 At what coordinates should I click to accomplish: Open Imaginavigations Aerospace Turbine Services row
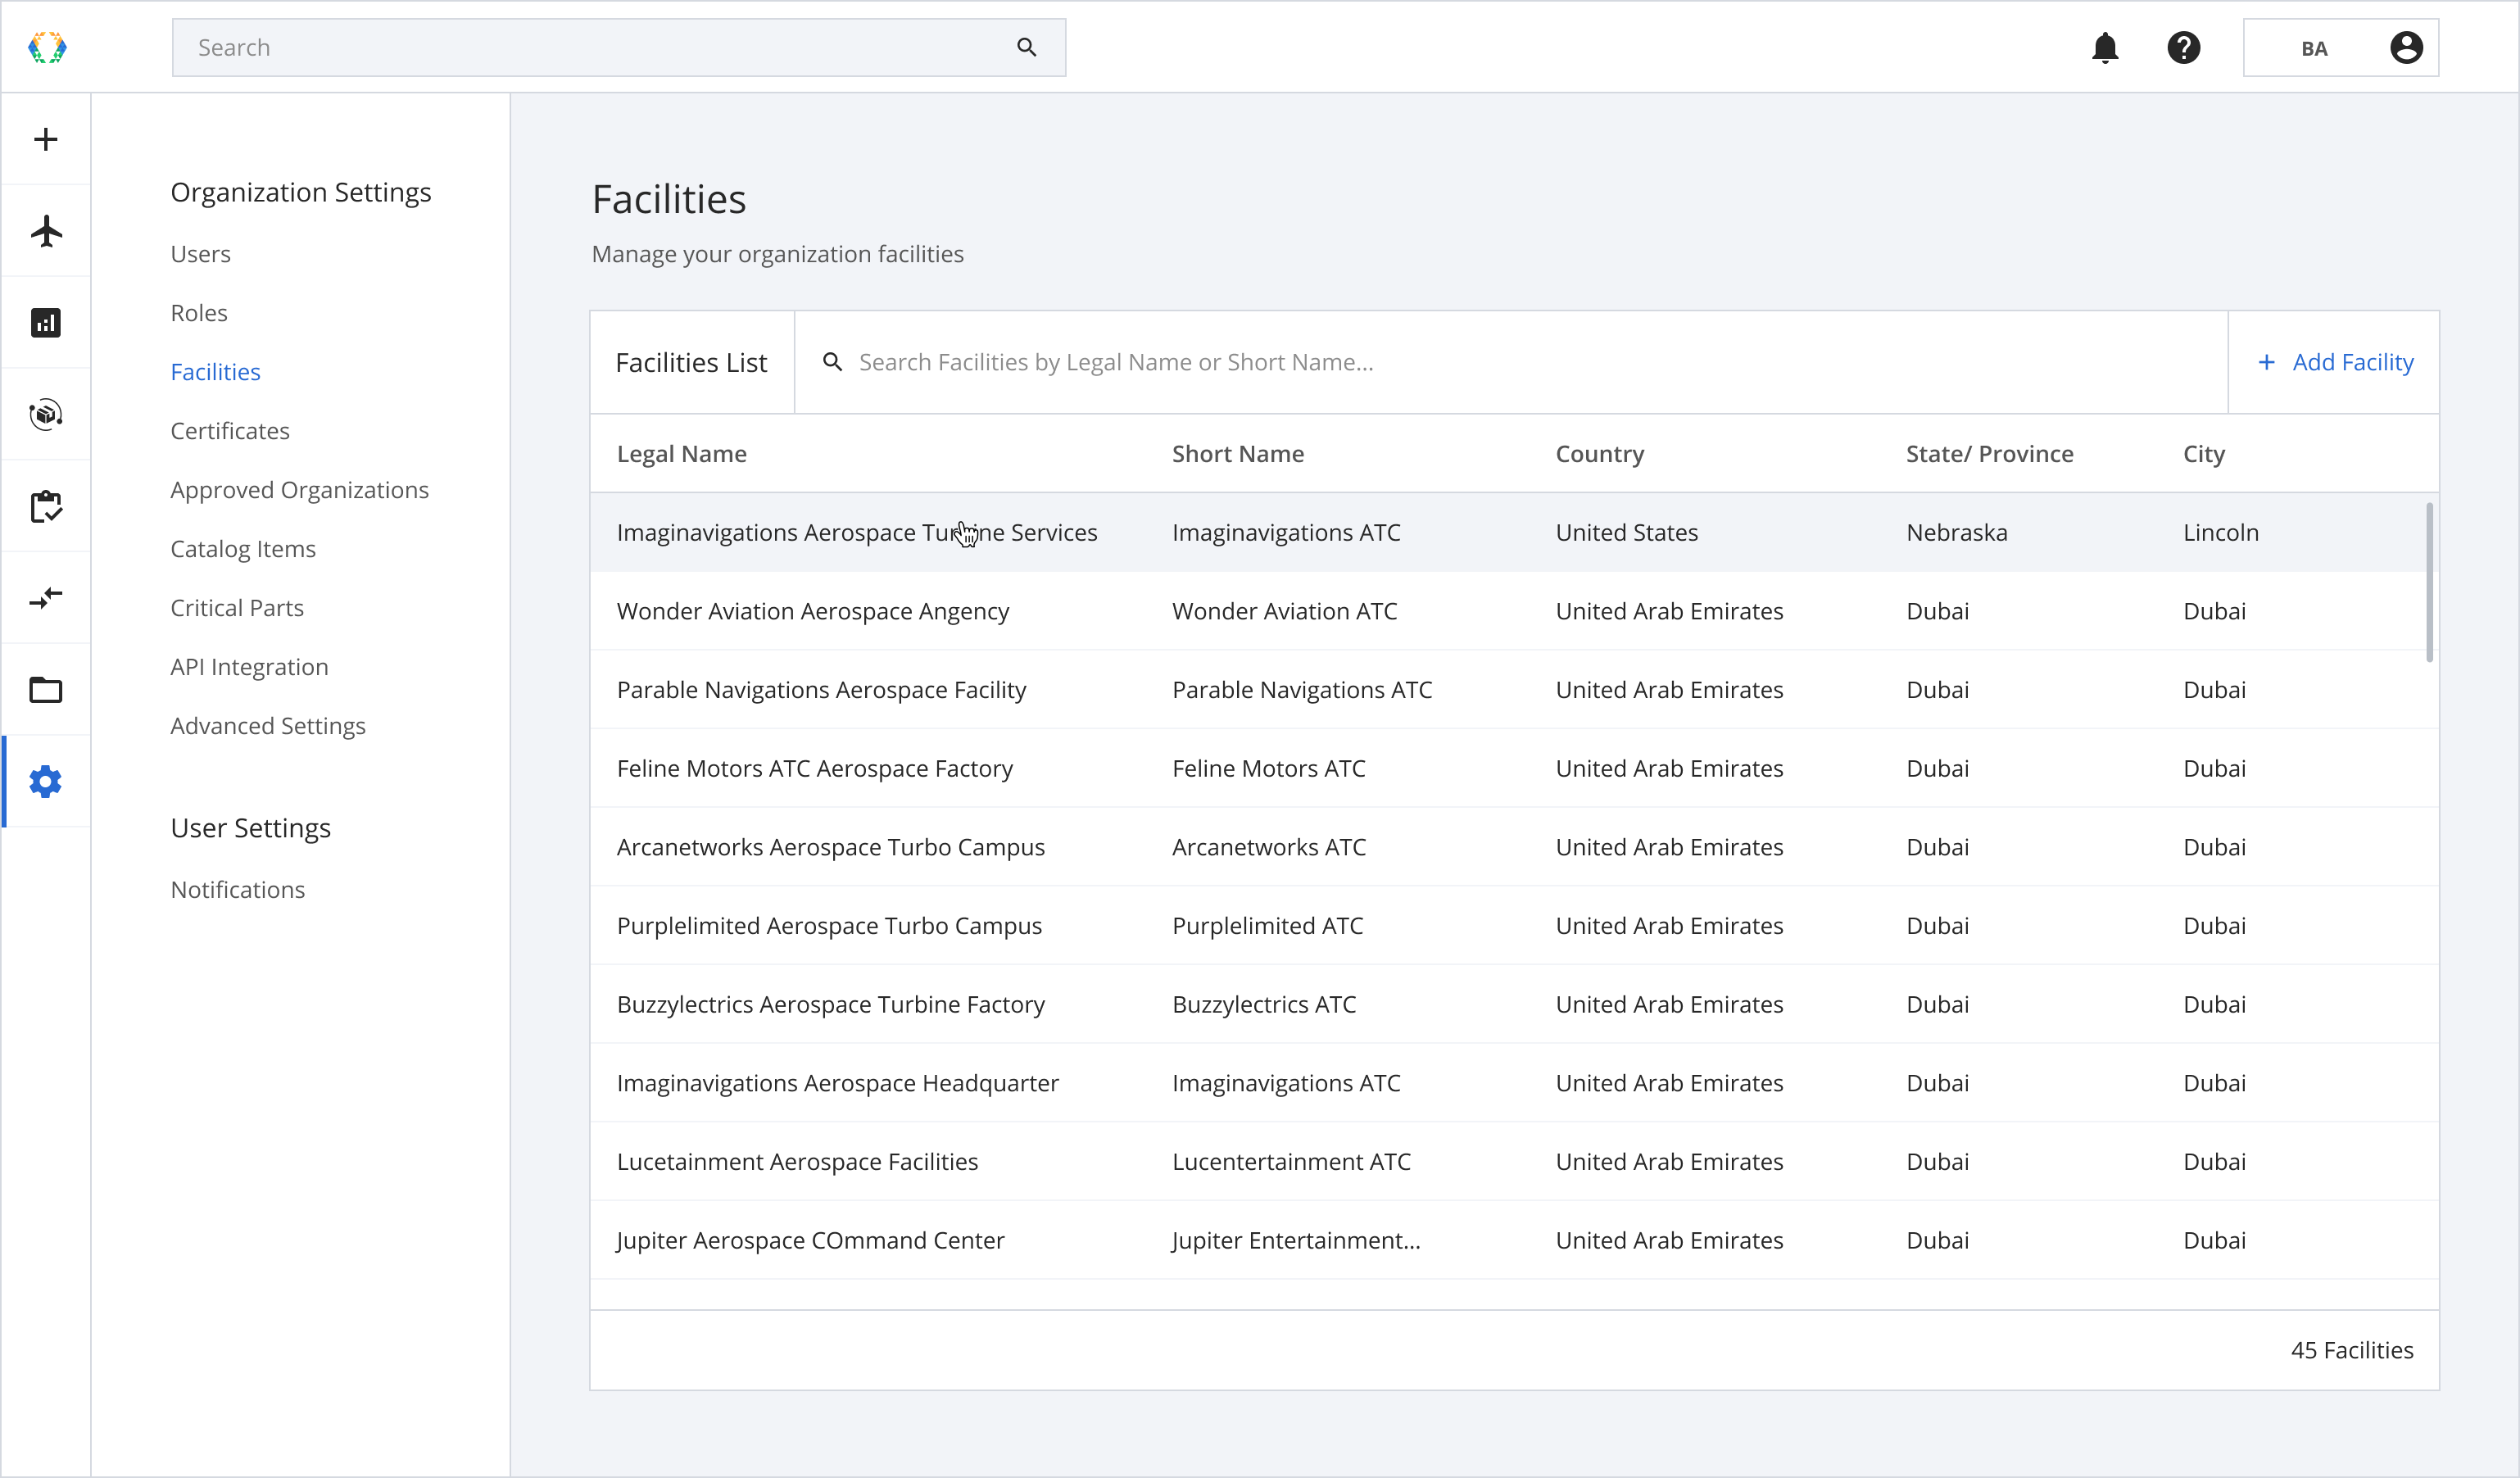pos(1514,532)
